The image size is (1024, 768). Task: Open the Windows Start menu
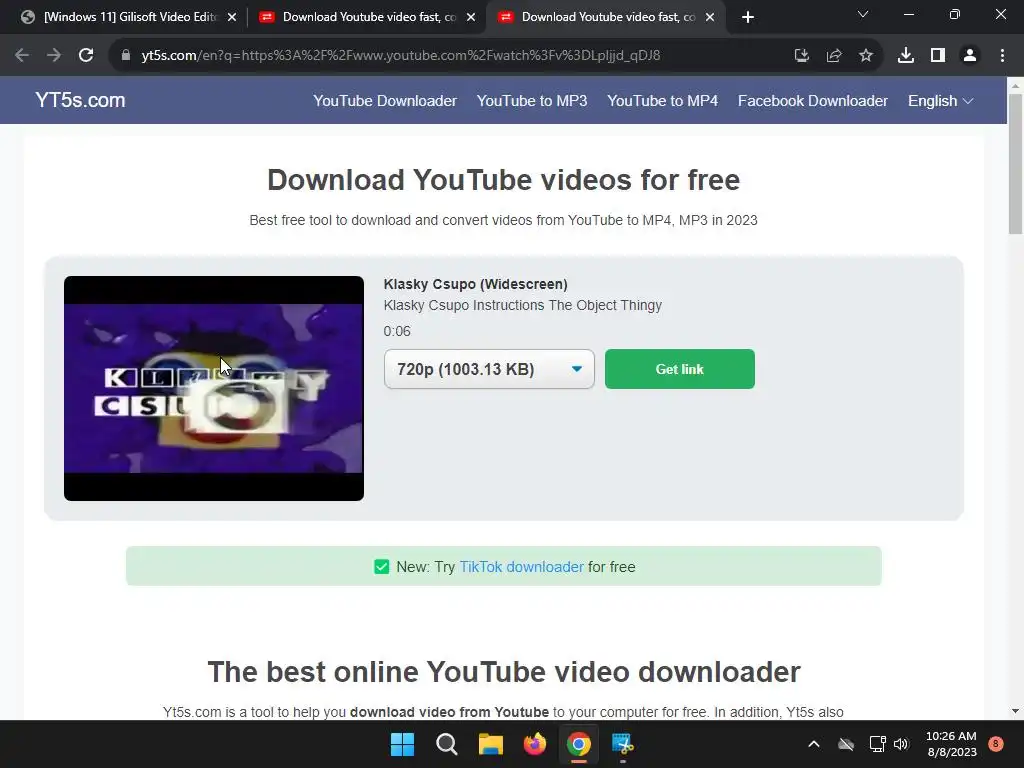402,744
